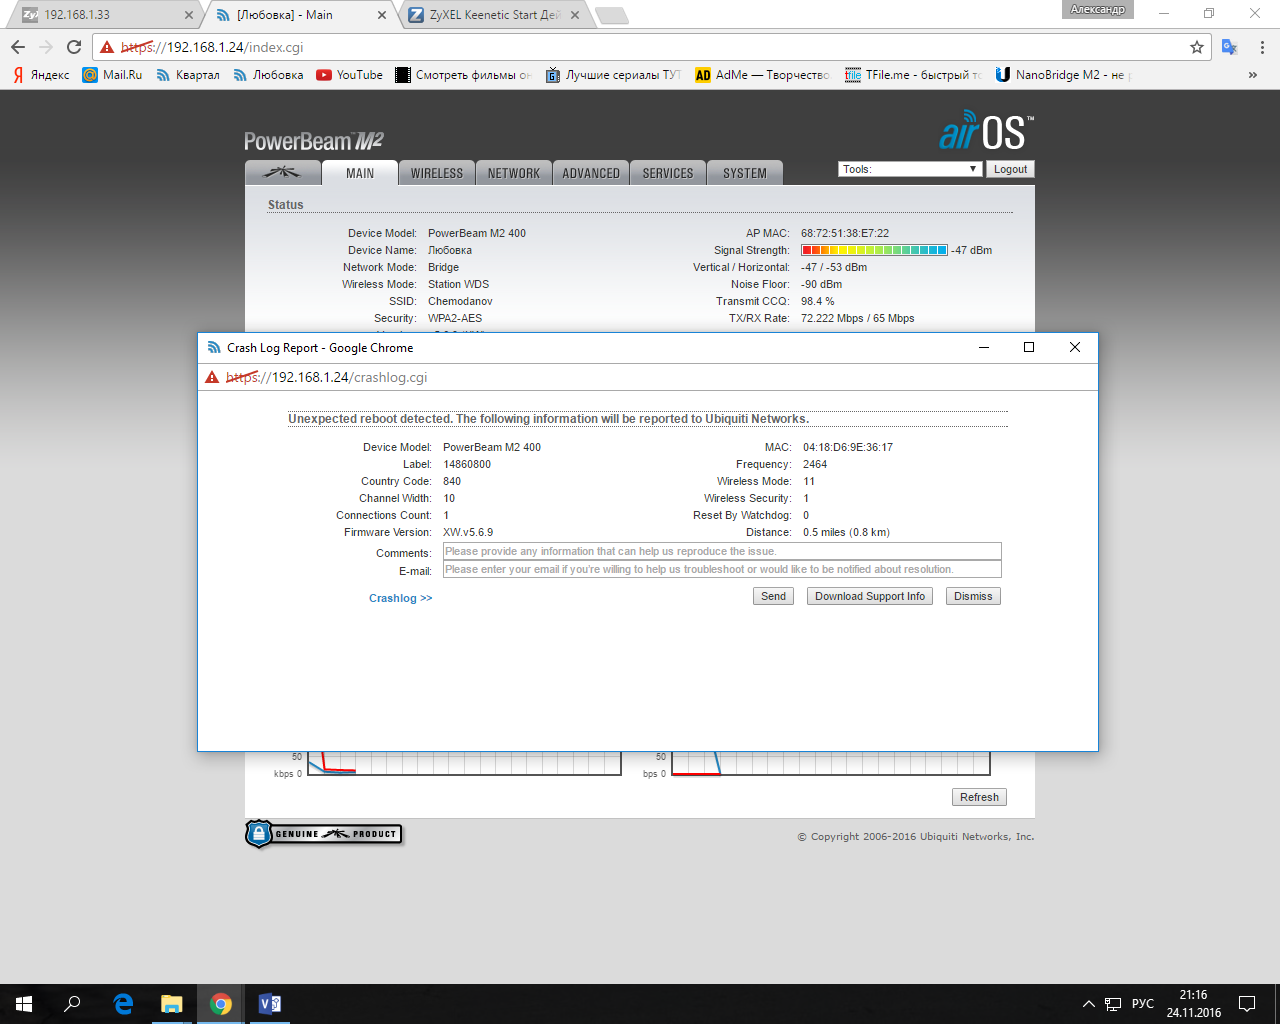Screen dimensions: 1280x1024
Task: Dismiss the crash log report
Action: [973, 596]
